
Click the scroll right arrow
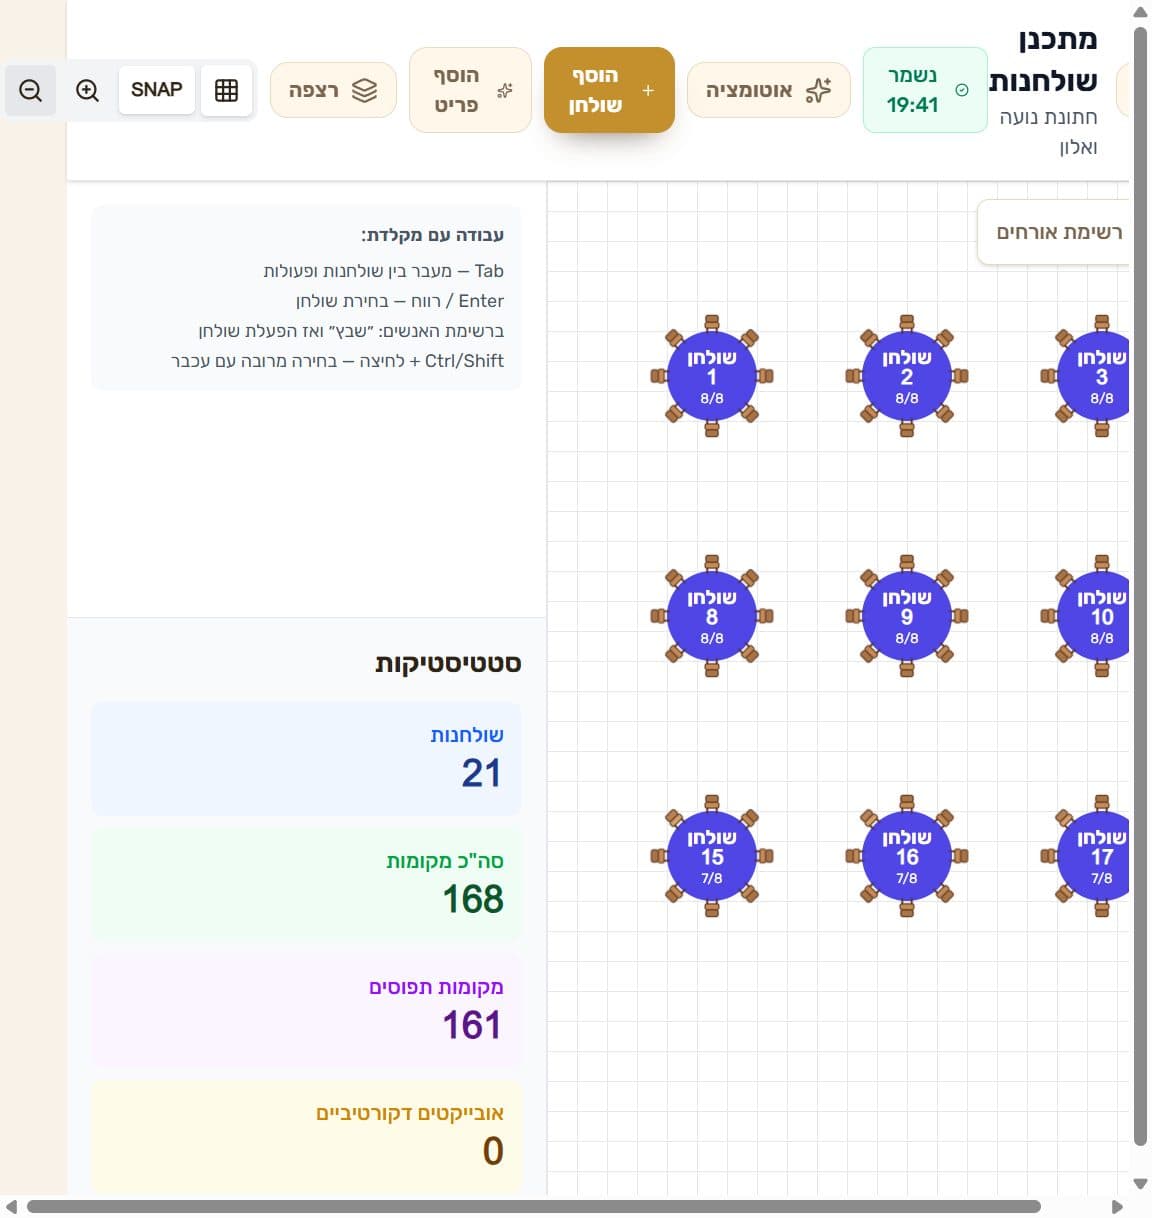coord(1117,1207)
